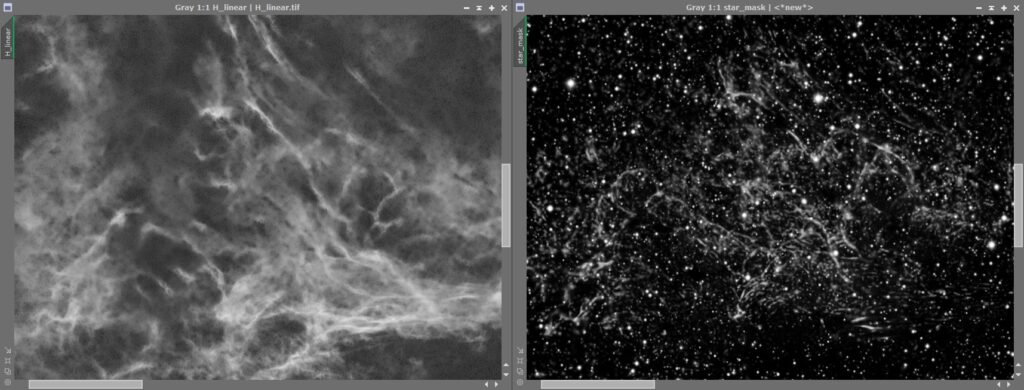
Task: Minimize the H_linear image window
Action: point(466,8)
